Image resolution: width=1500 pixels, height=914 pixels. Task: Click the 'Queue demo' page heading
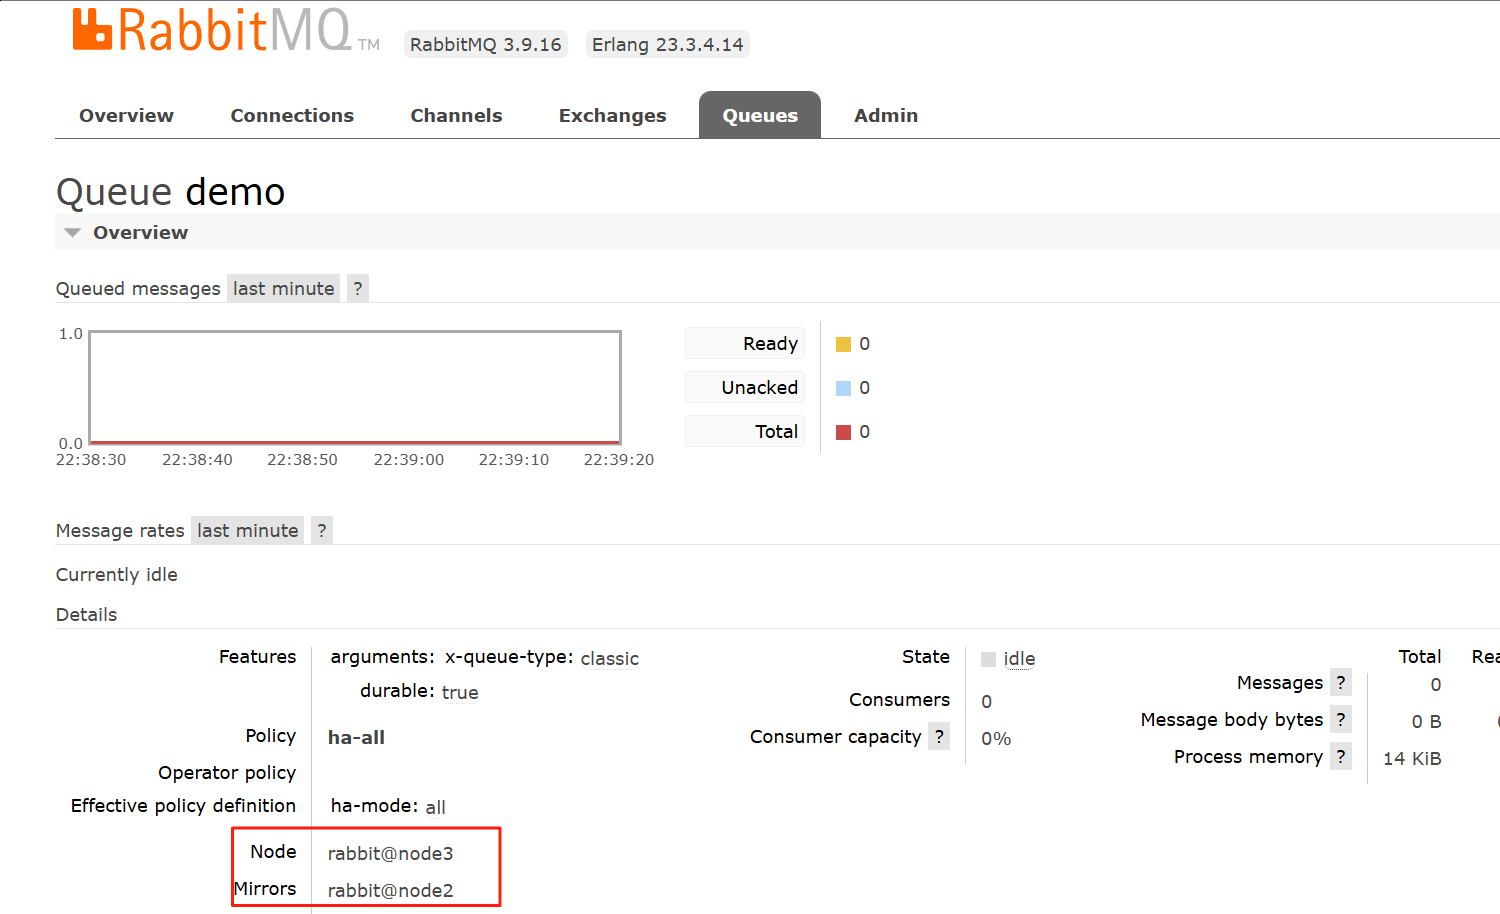pos(170,192)
